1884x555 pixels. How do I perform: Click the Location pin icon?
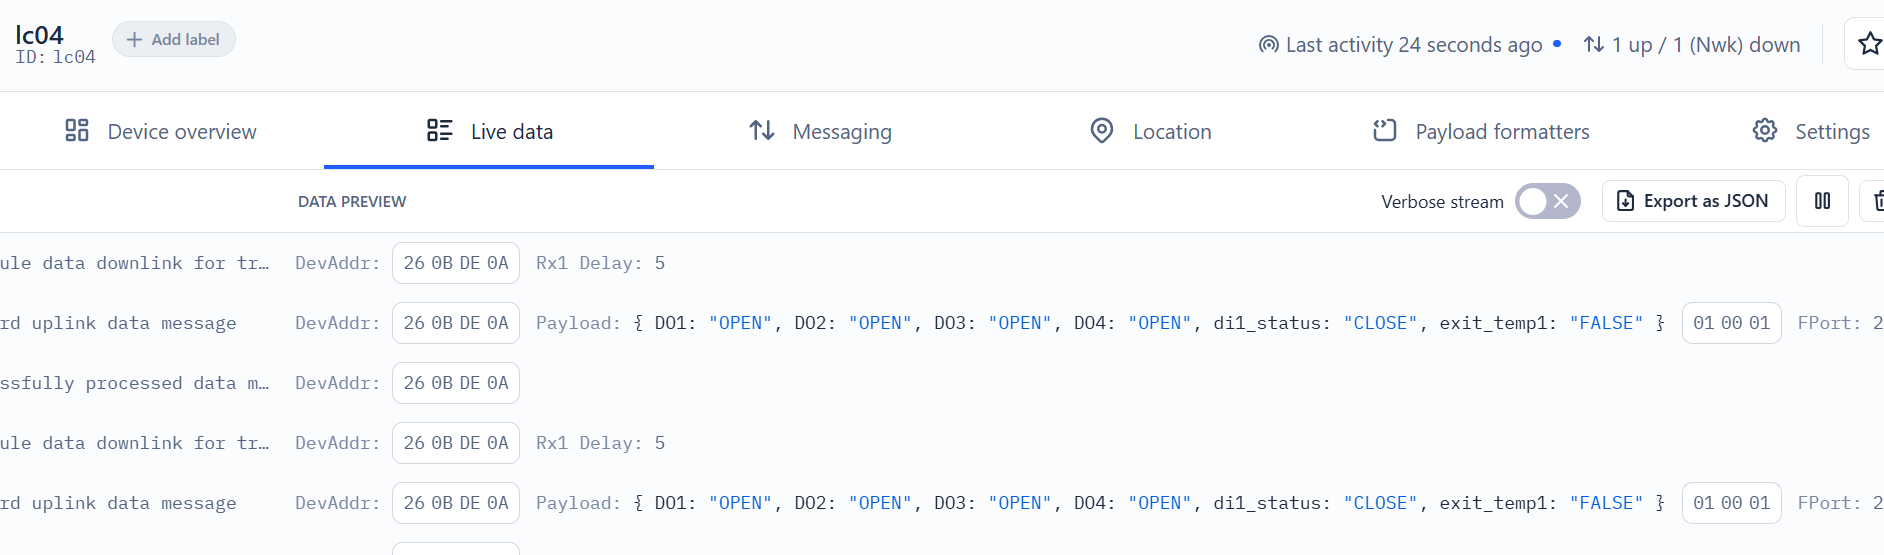(1101, 131)
